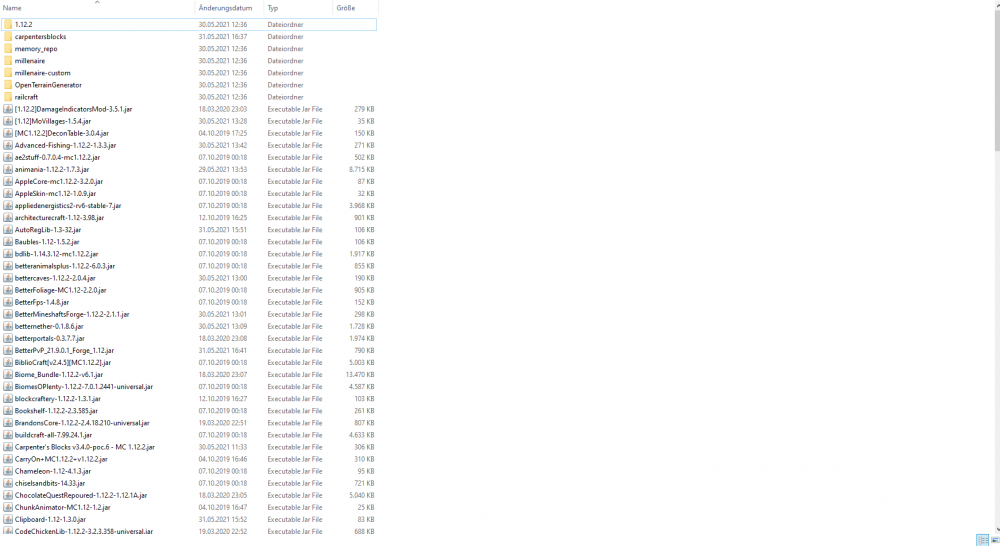Screen dimensions: 1000x546
Task: Select file betterportals-0.3.7.7.jar
Action: pyautogui.click(x=50, y=339)
